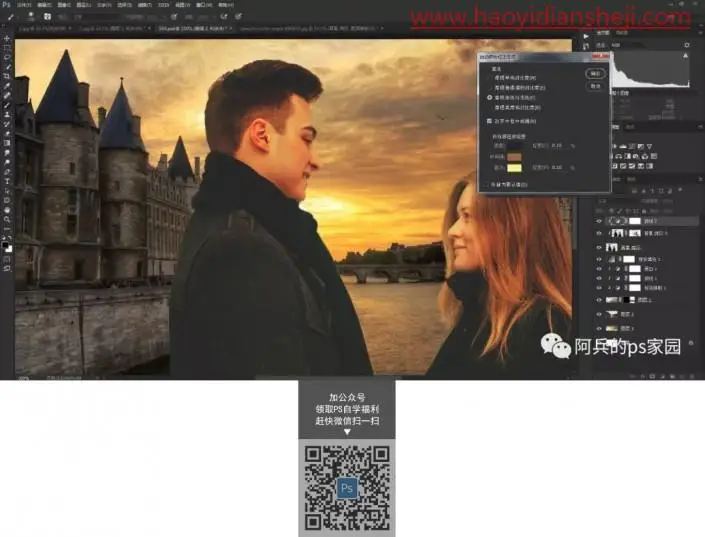Click the Shadows target color swatch
The height and width of the screenshot is (537, 705).
tap(514, 146)
